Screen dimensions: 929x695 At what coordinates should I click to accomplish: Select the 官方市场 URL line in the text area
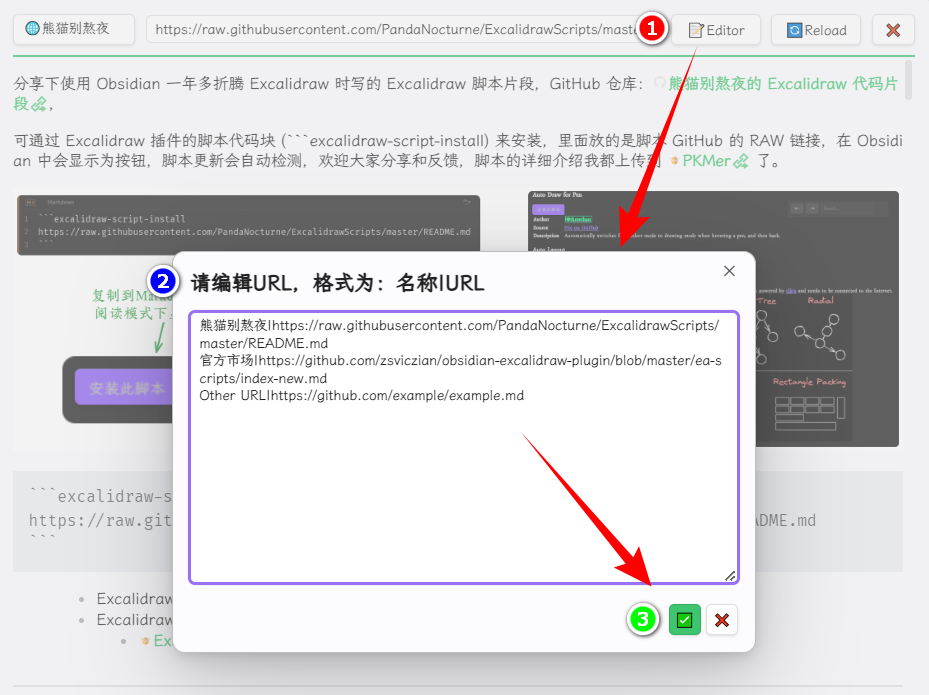(x=460, y=369)
